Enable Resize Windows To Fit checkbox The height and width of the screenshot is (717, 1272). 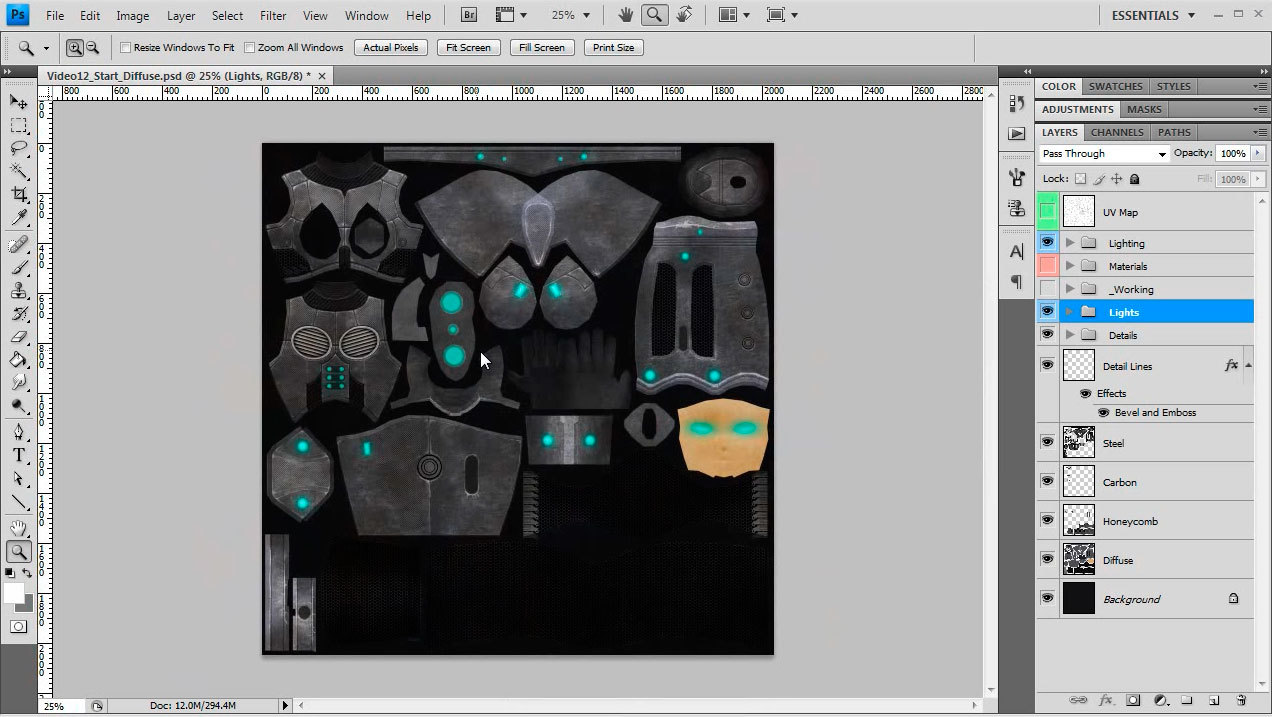tap(126, 48)
